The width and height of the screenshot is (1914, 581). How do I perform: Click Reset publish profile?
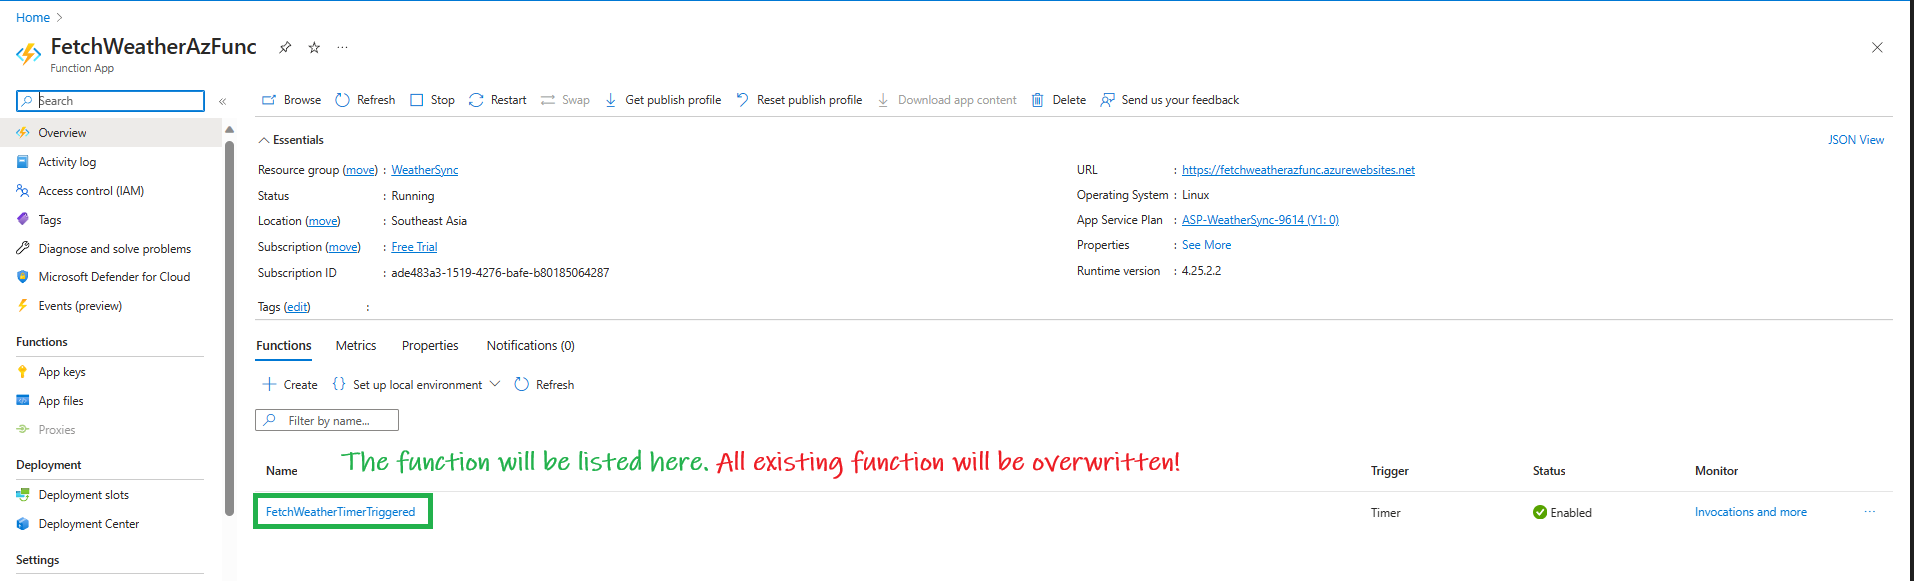point(799,100)
